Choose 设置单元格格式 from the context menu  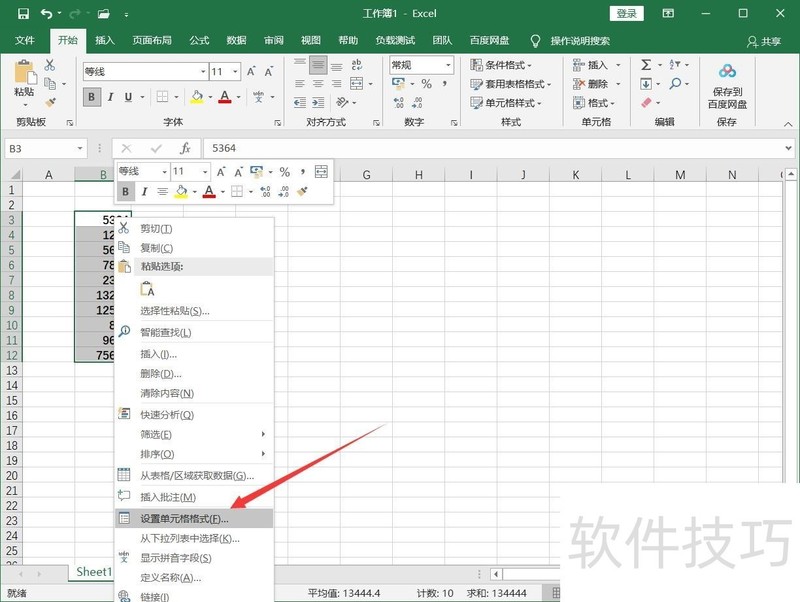pos(184,518)
